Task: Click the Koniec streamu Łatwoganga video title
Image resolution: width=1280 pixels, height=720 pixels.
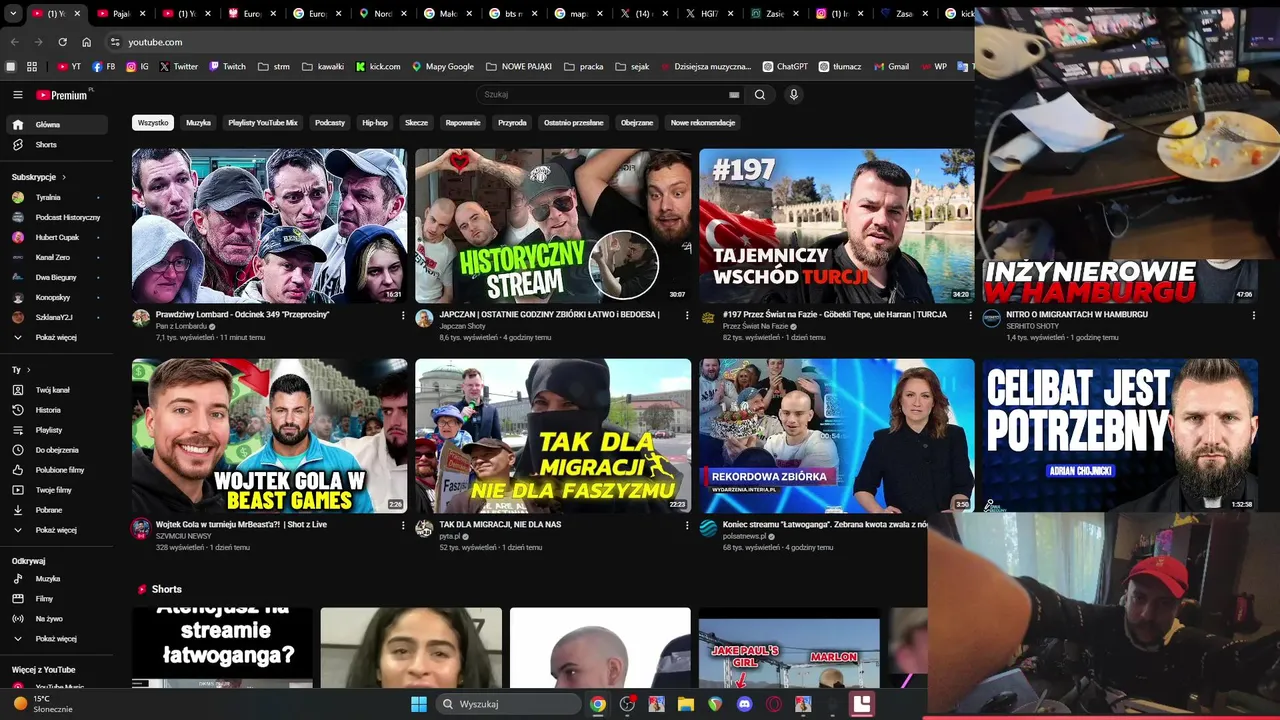Action: point(825,524)
